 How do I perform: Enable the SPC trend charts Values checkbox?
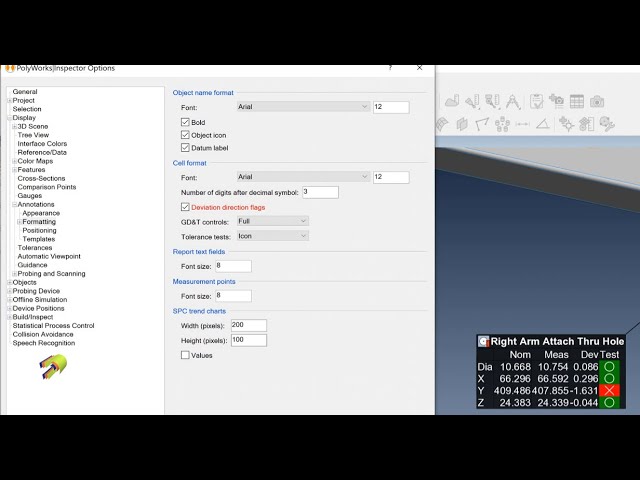point(185,355)
